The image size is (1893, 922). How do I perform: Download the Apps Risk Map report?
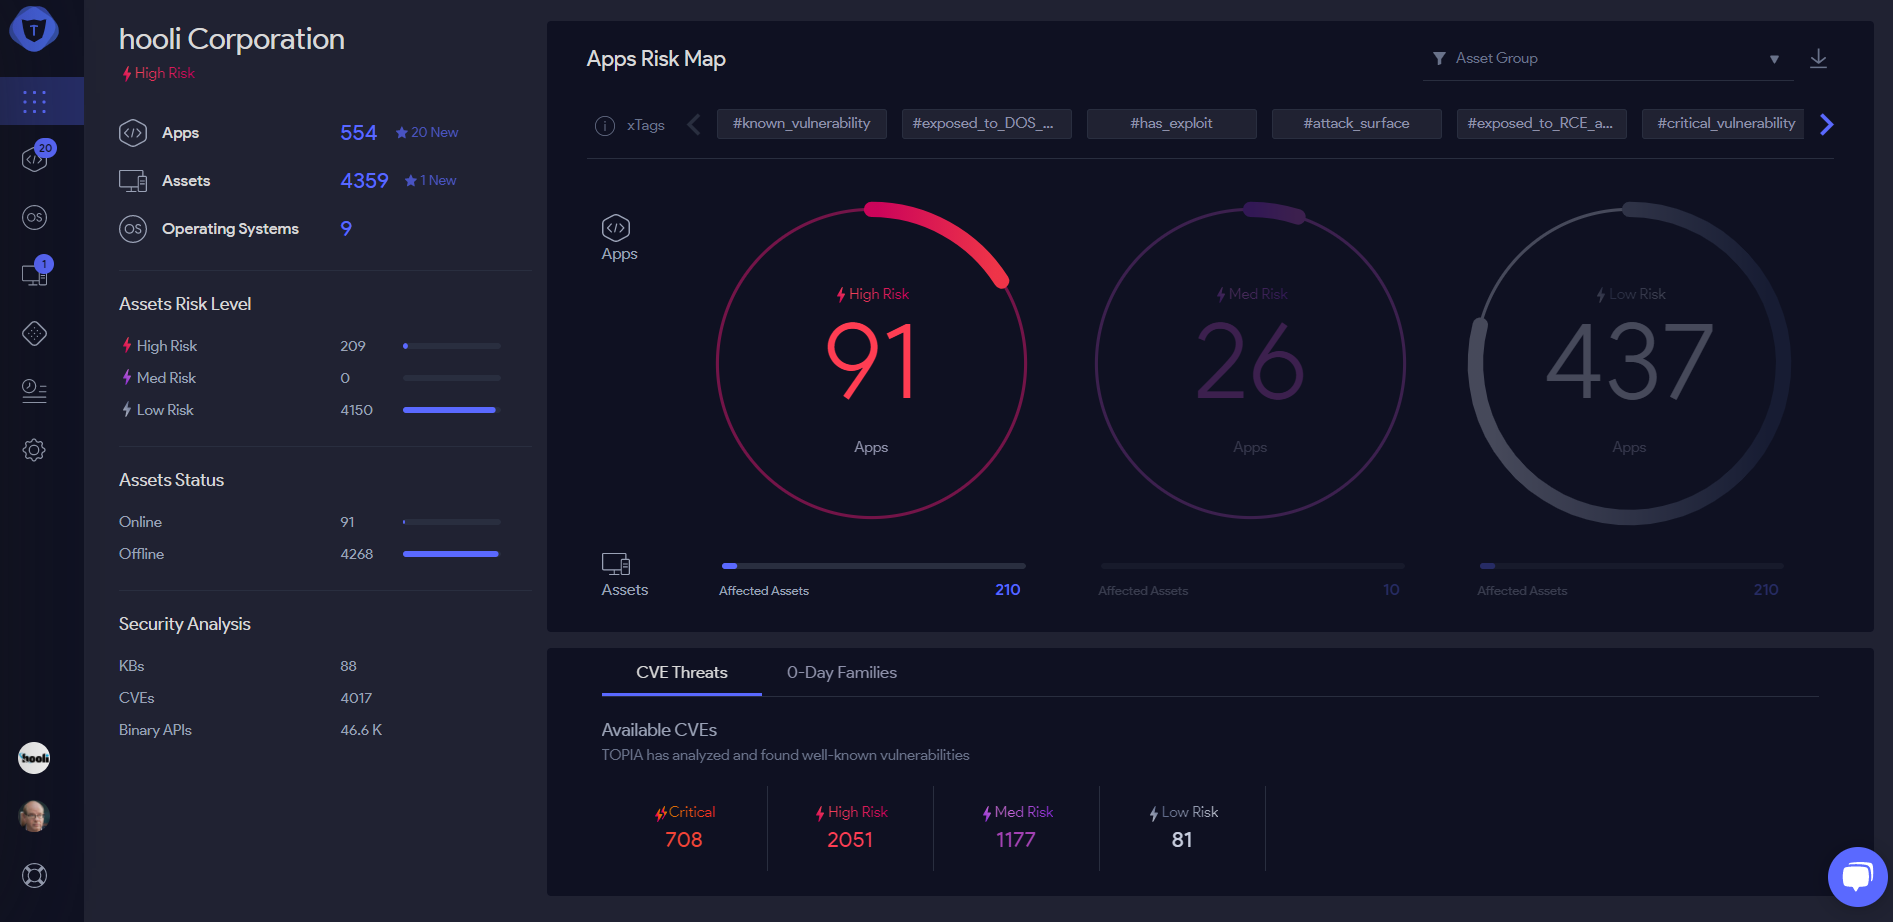click(1818, 59)
